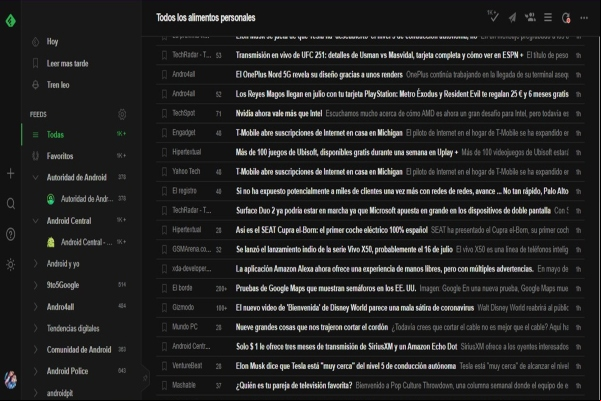Open the three-dot more options menu
The image size is (601, 401).
tap(584, 18)
